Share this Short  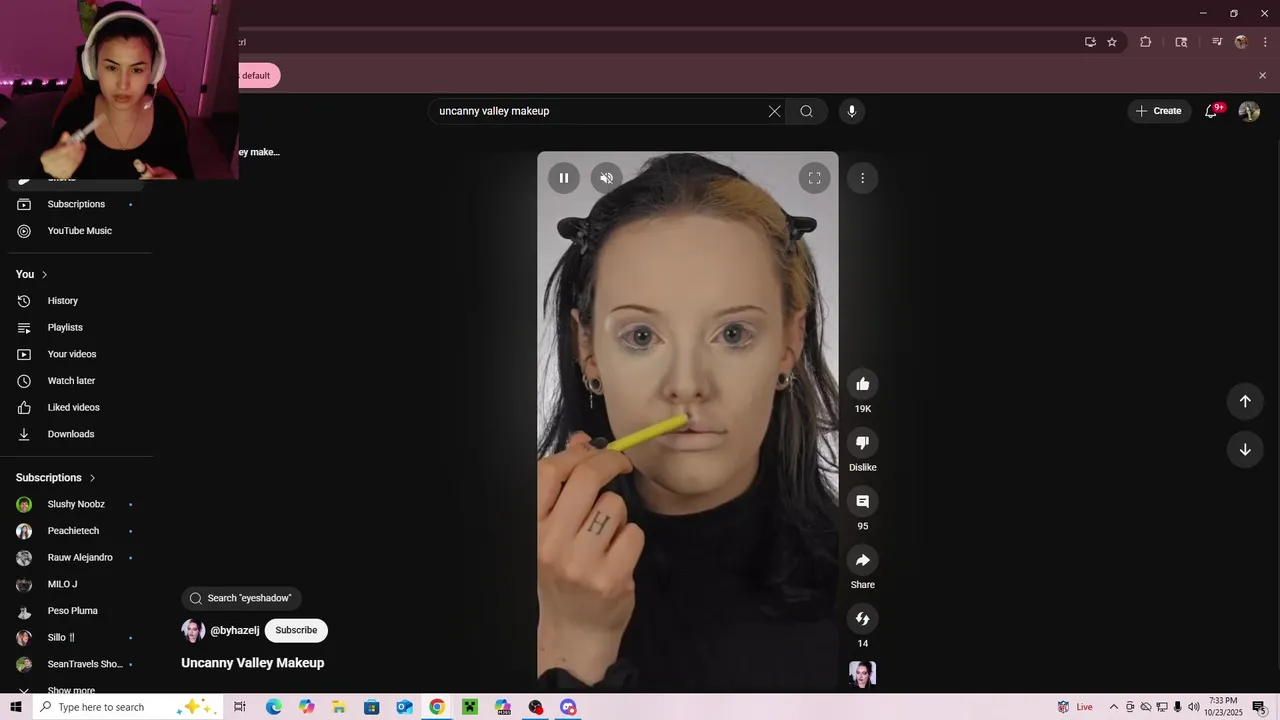pyautogui.click(x=863, y=560)
